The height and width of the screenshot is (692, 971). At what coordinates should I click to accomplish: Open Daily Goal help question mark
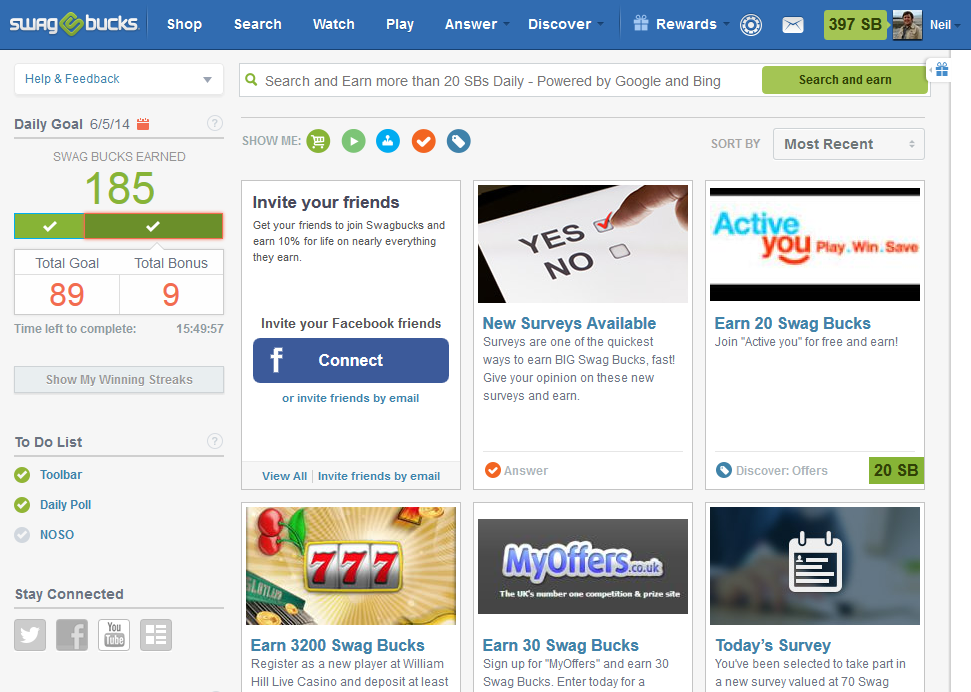(214, 123)
